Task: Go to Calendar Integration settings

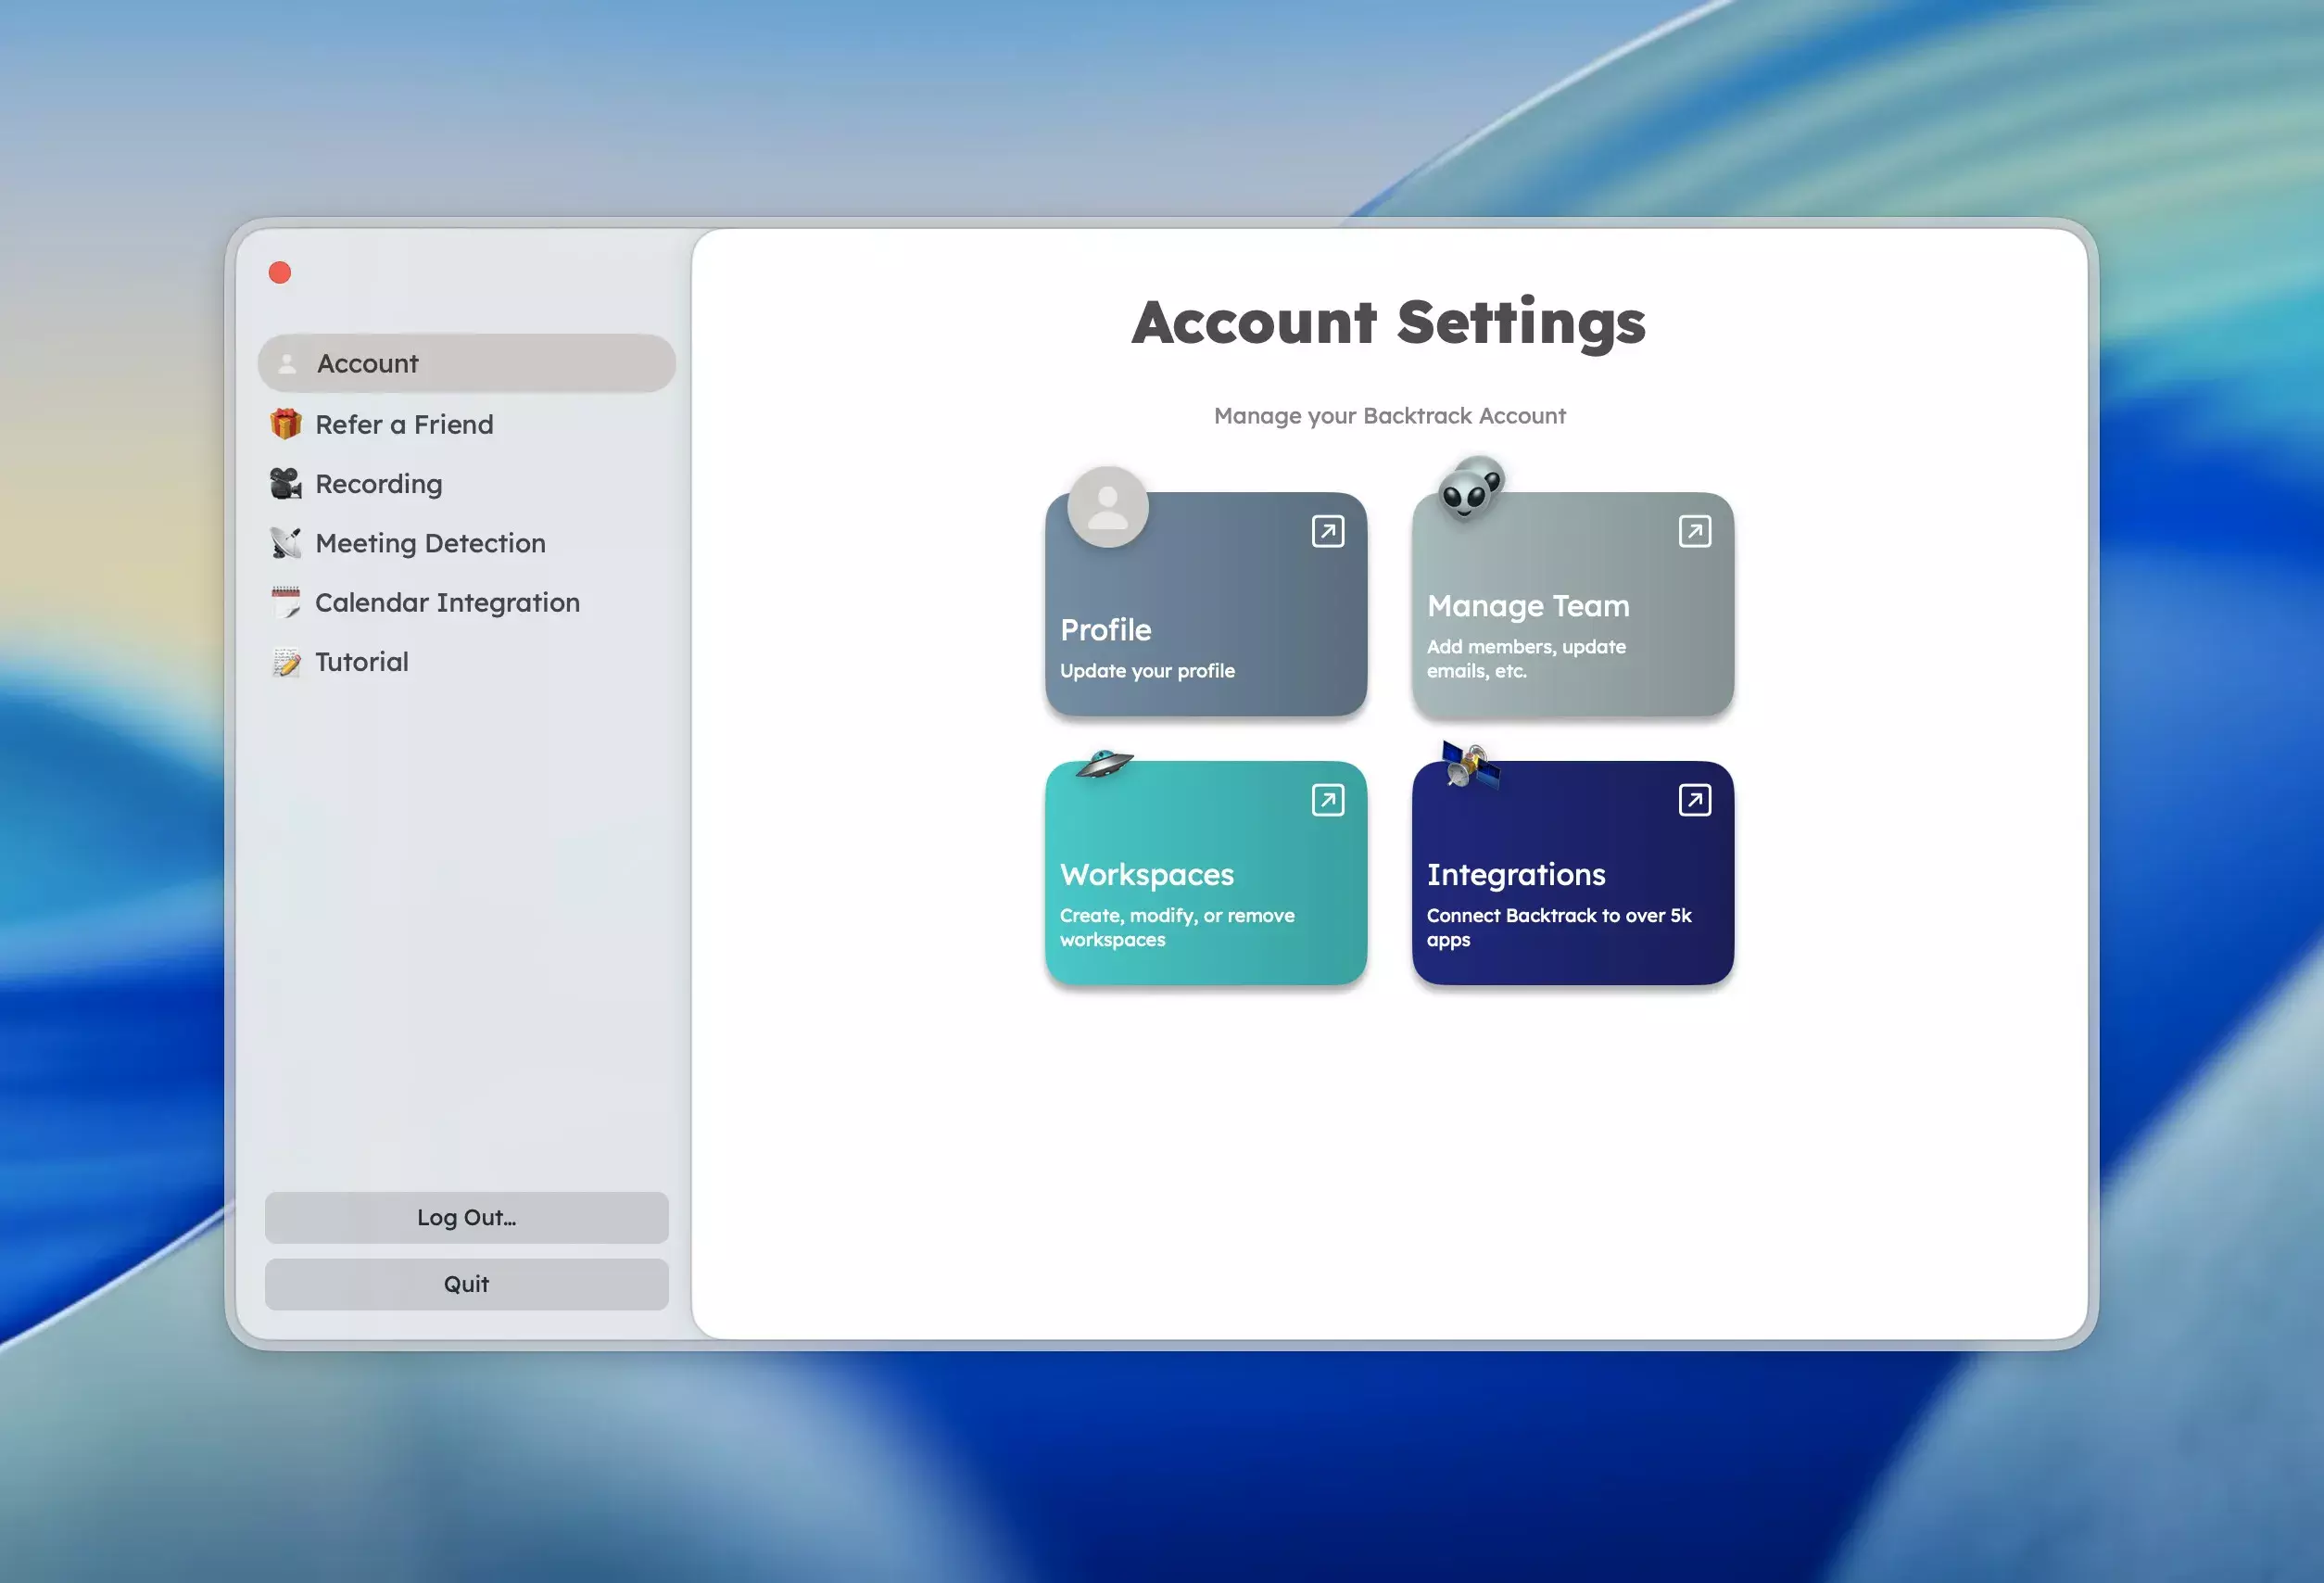Action: [x=446, y=602]
